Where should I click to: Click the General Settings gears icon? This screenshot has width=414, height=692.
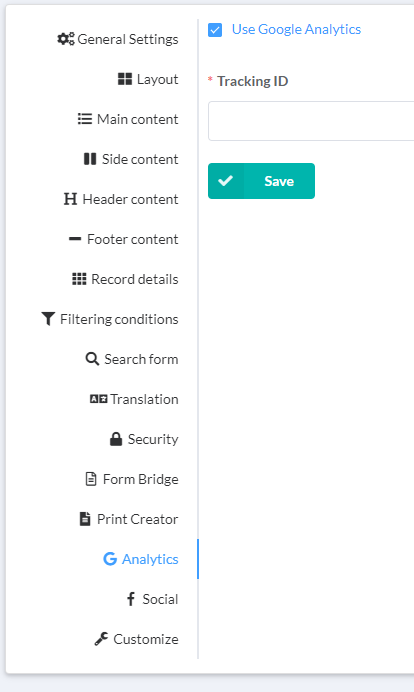[x=66, y=39]
